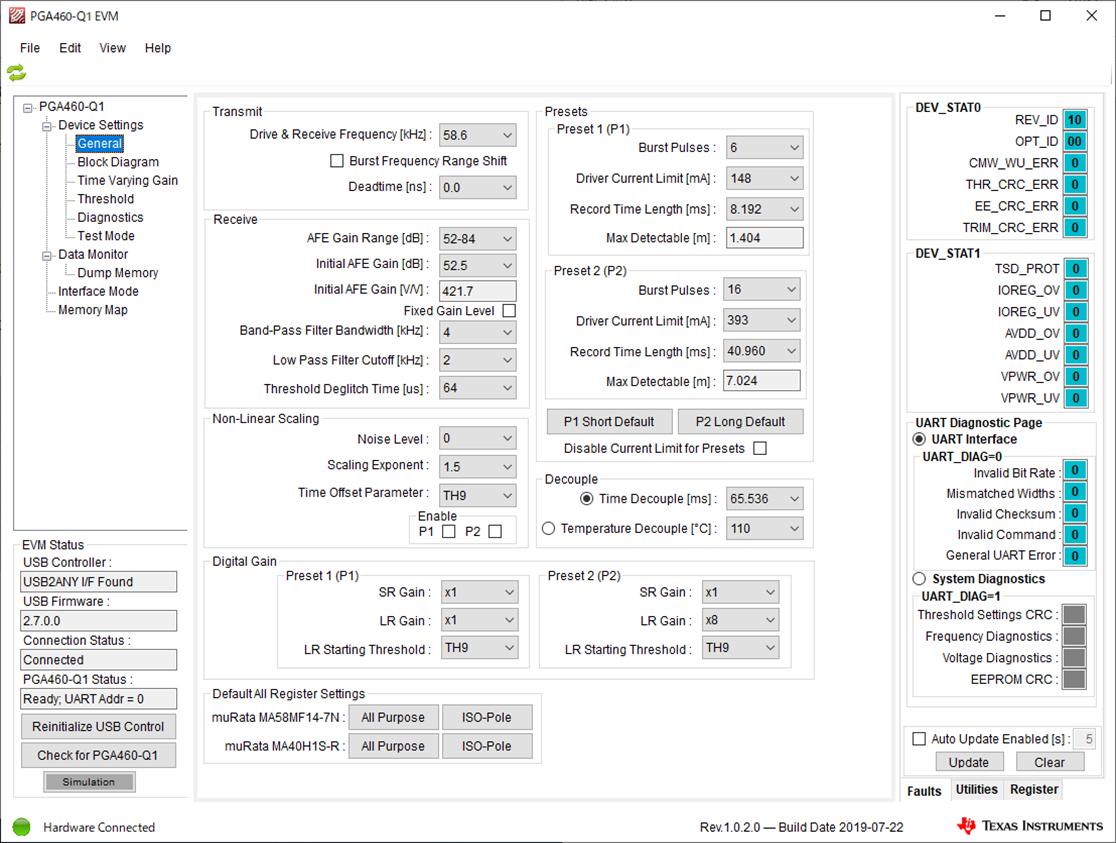Enable Burst Frequency Range Shift checkbox
Image resolution: width=1116 pixels, height=843 pixels.
pyautogui.click(x=337, y=161)
